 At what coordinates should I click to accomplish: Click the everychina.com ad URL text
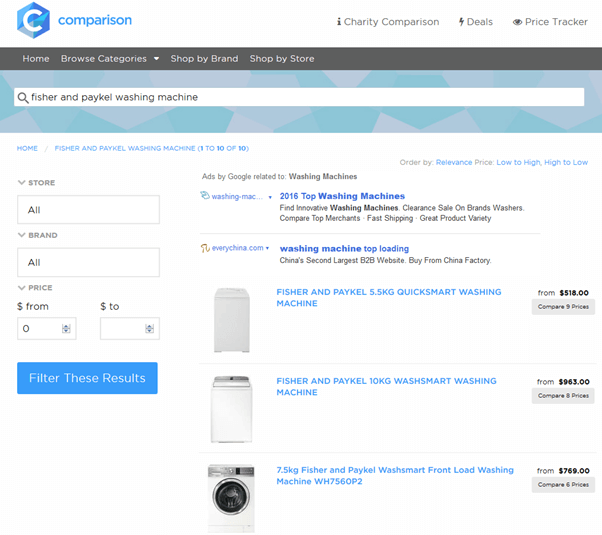coord(238,248)
